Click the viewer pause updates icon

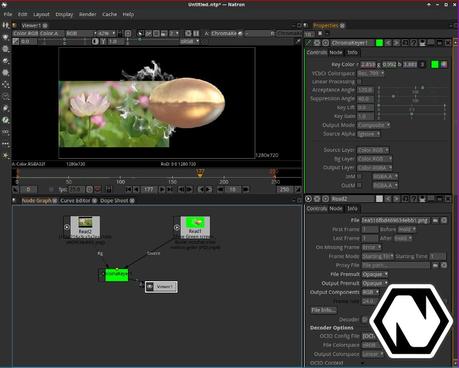(196, 33)
